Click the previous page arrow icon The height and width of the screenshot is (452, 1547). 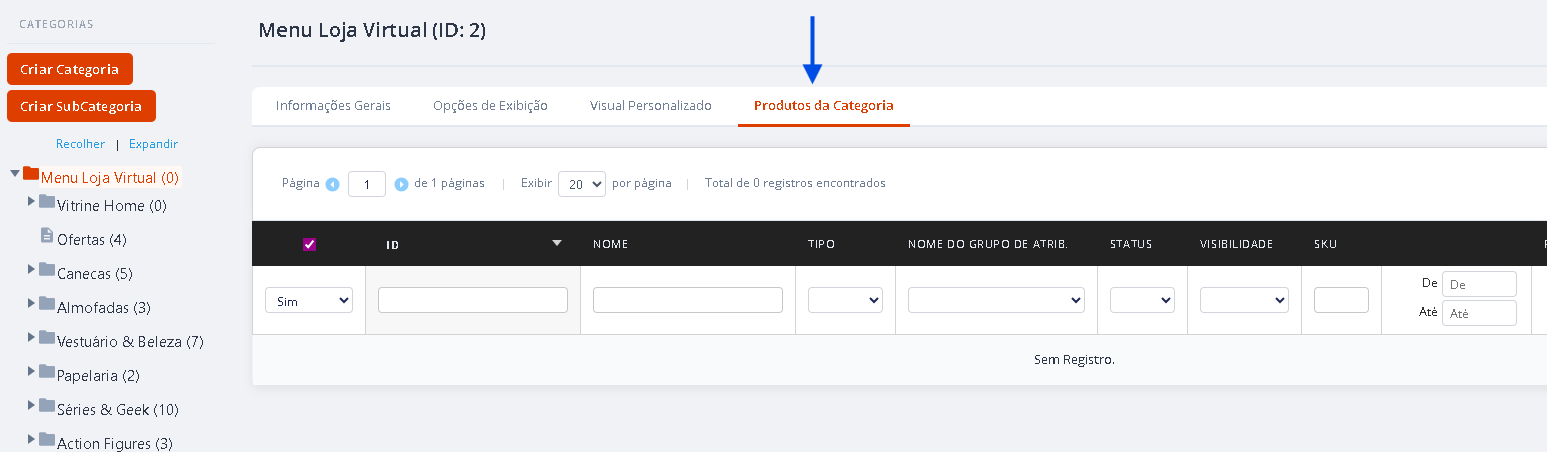click(x=333, y=184)
